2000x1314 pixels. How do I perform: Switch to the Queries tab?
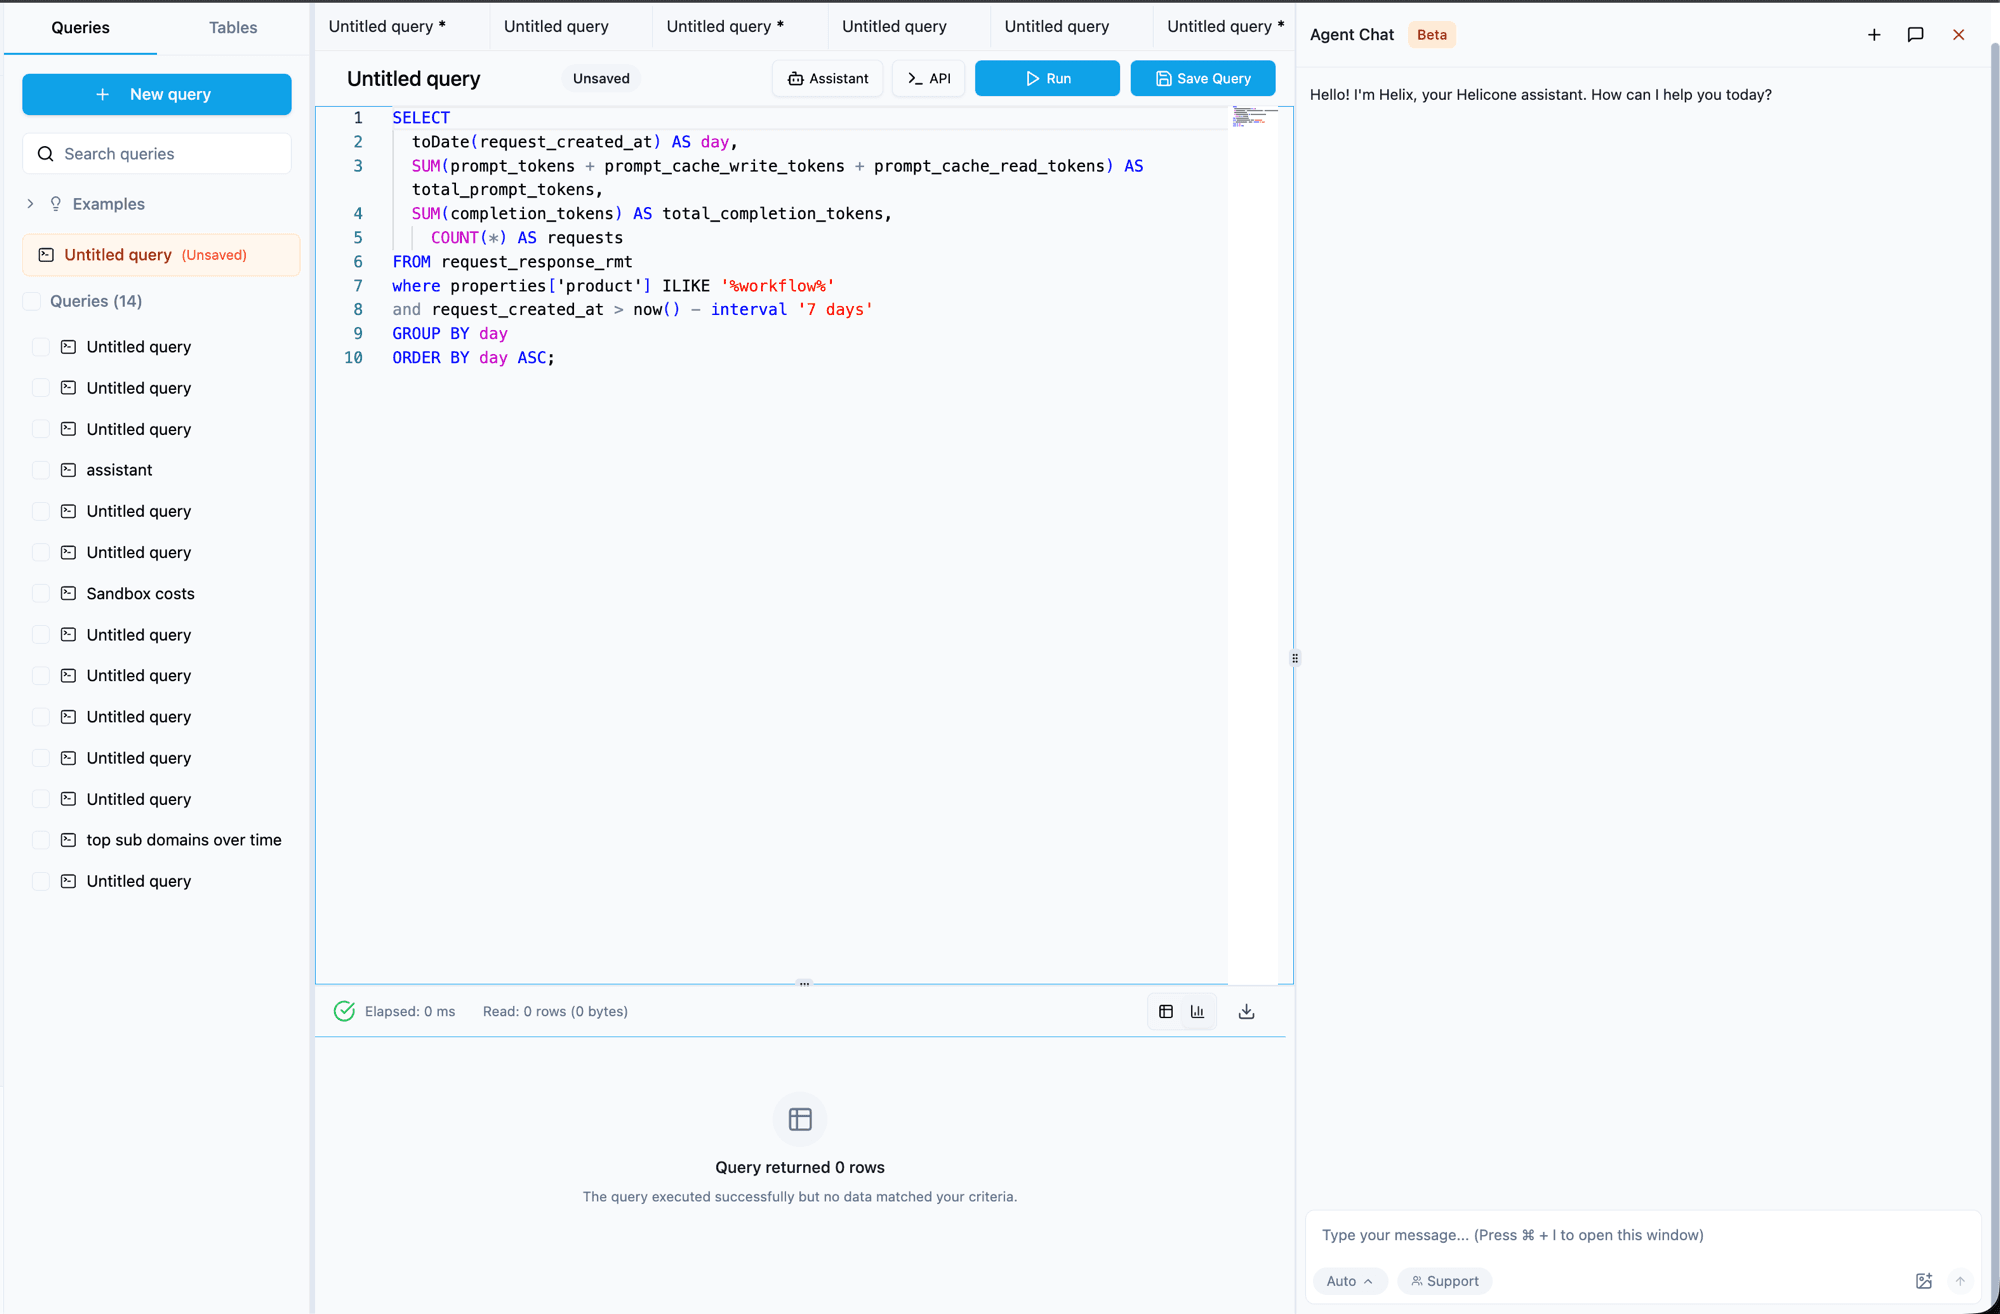pyautogui.click(x=80, y=28)
